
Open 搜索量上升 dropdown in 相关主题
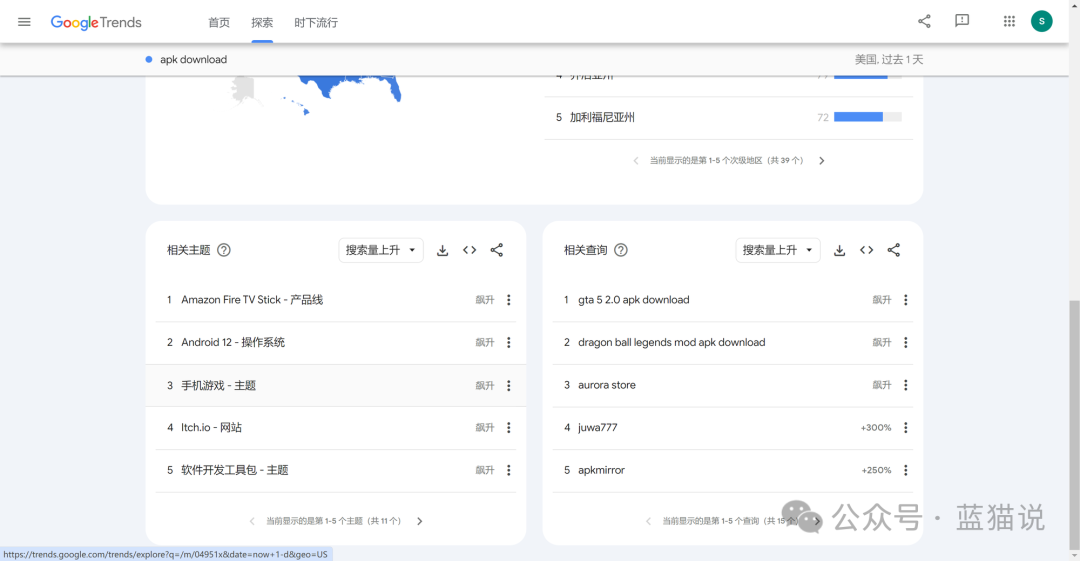click(x=381, y=250)
